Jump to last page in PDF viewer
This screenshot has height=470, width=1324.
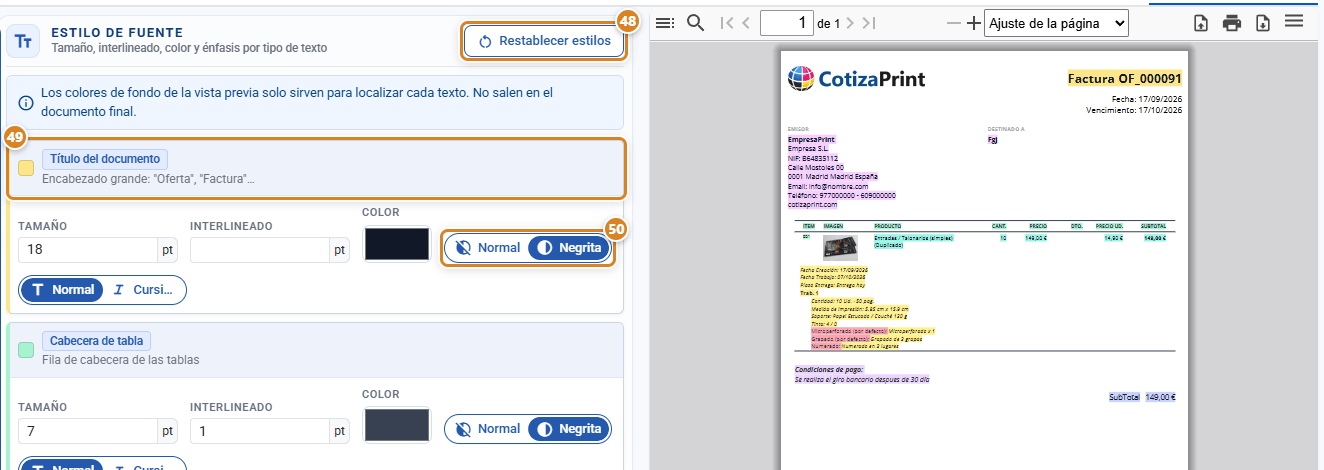(869, 22)
